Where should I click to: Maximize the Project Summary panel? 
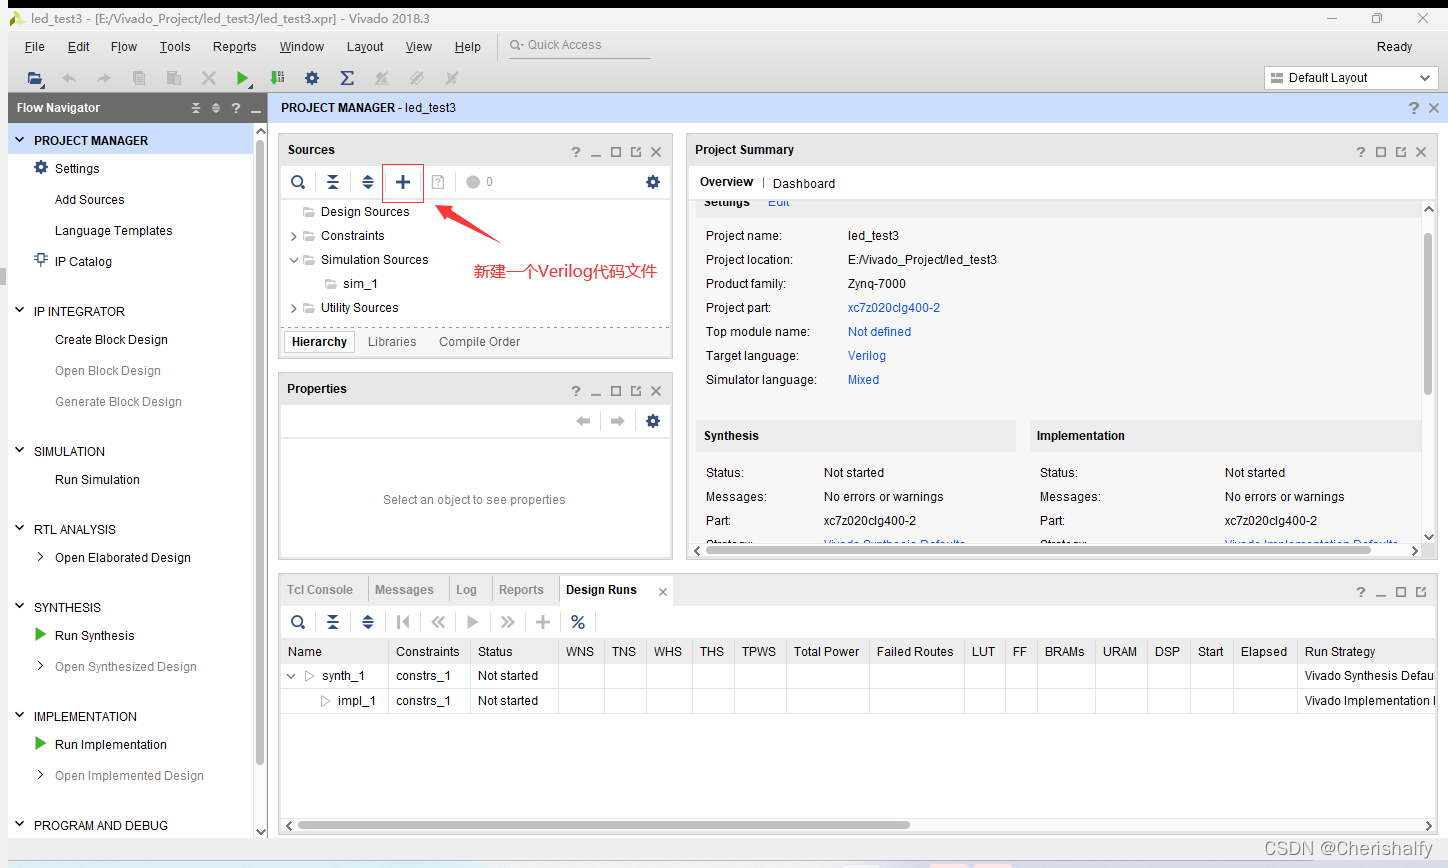(1381, 152)
